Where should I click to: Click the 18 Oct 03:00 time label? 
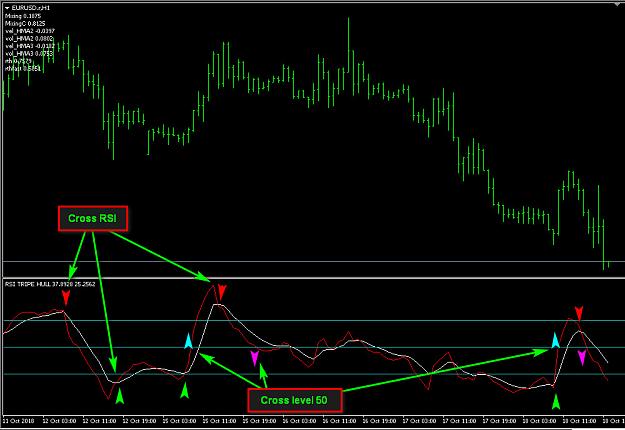pyautogui.click(x=540, y=421)
